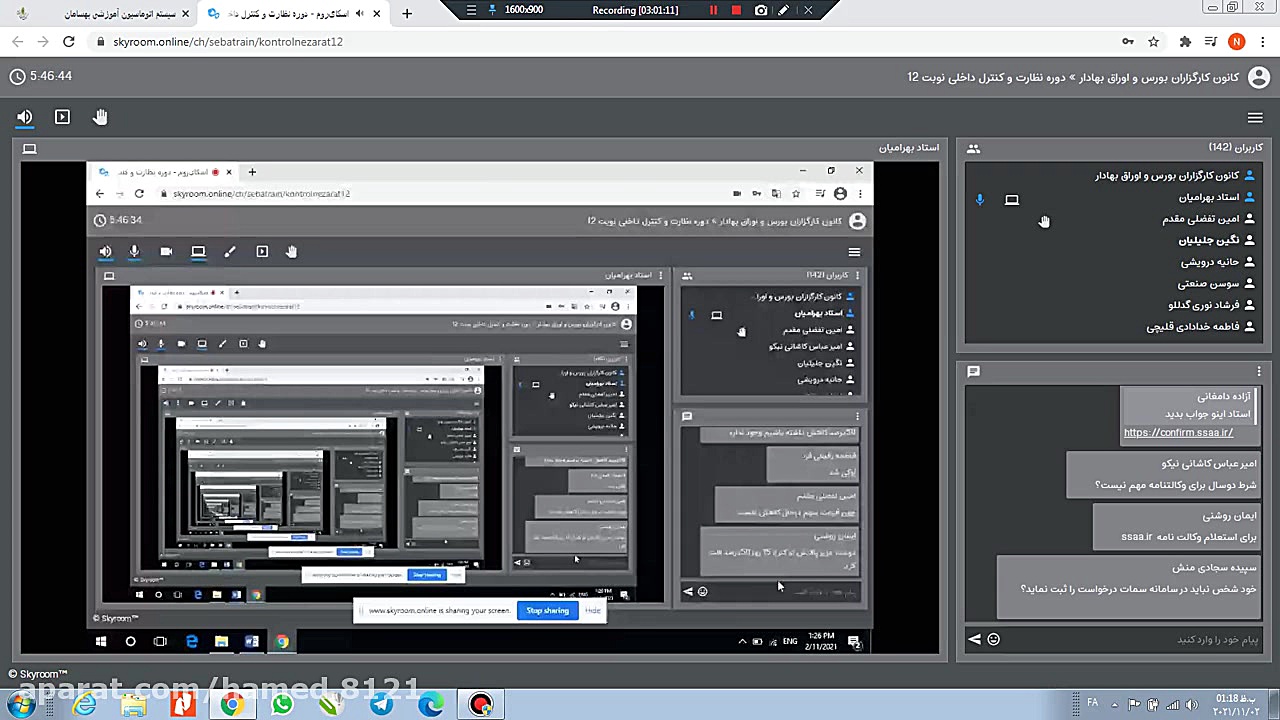Open the Skyroom hamburger menu

point(1255,118)
